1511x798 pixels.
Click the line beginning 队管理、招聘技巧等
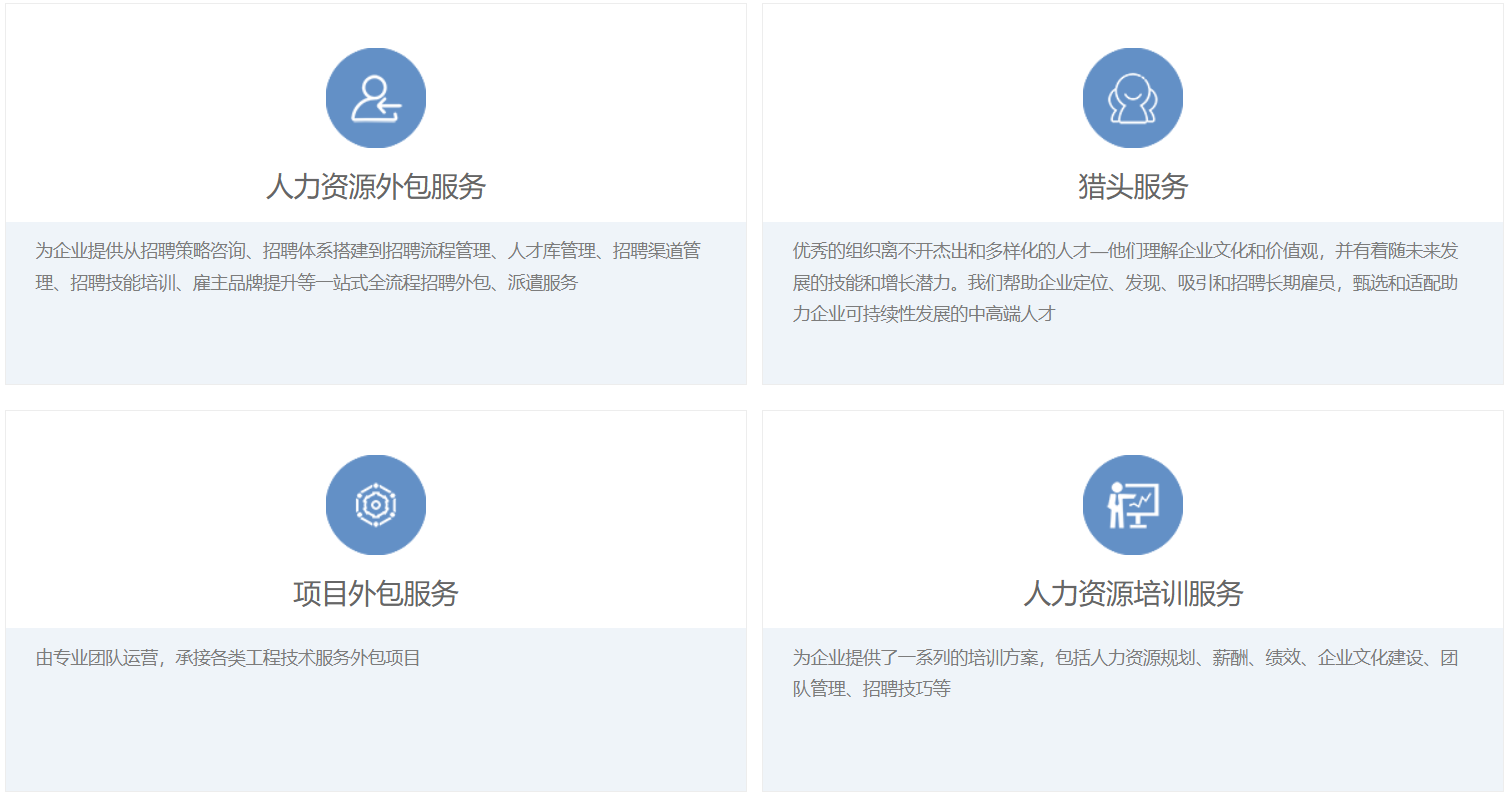[x=871, y=689]
